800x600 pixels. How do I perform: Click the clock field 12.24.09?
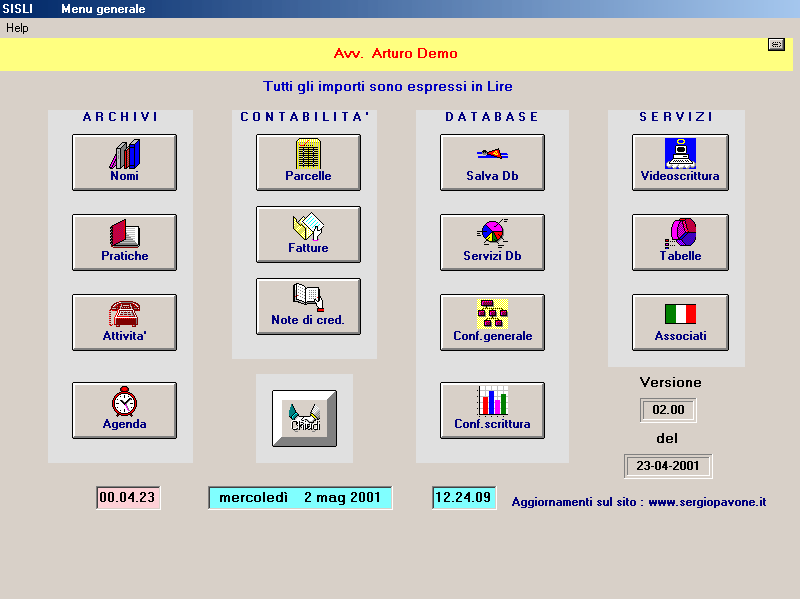tap(464, 497)
